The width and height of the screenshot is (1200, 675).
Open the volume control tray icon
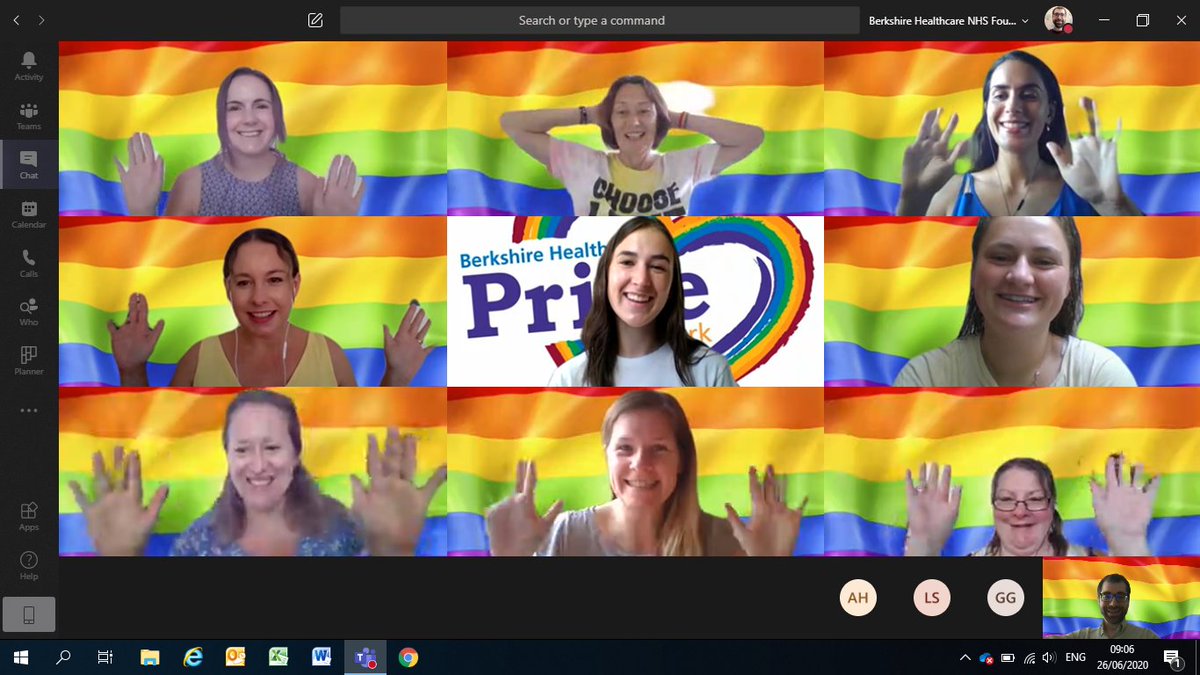click(x=1049, y=658)
